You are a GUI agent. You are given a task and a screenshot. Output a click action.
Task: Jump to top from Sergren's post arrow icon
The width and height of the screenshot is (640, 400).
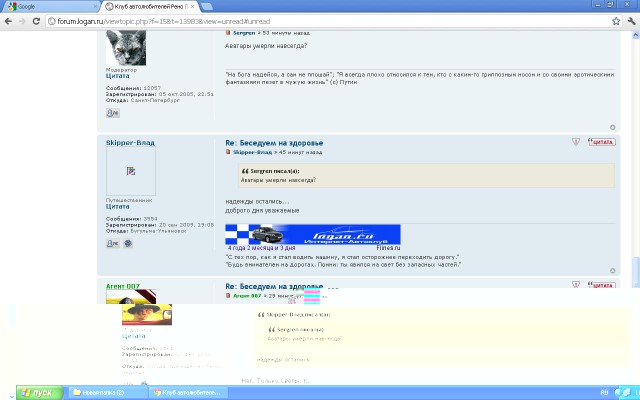[612, 127]
